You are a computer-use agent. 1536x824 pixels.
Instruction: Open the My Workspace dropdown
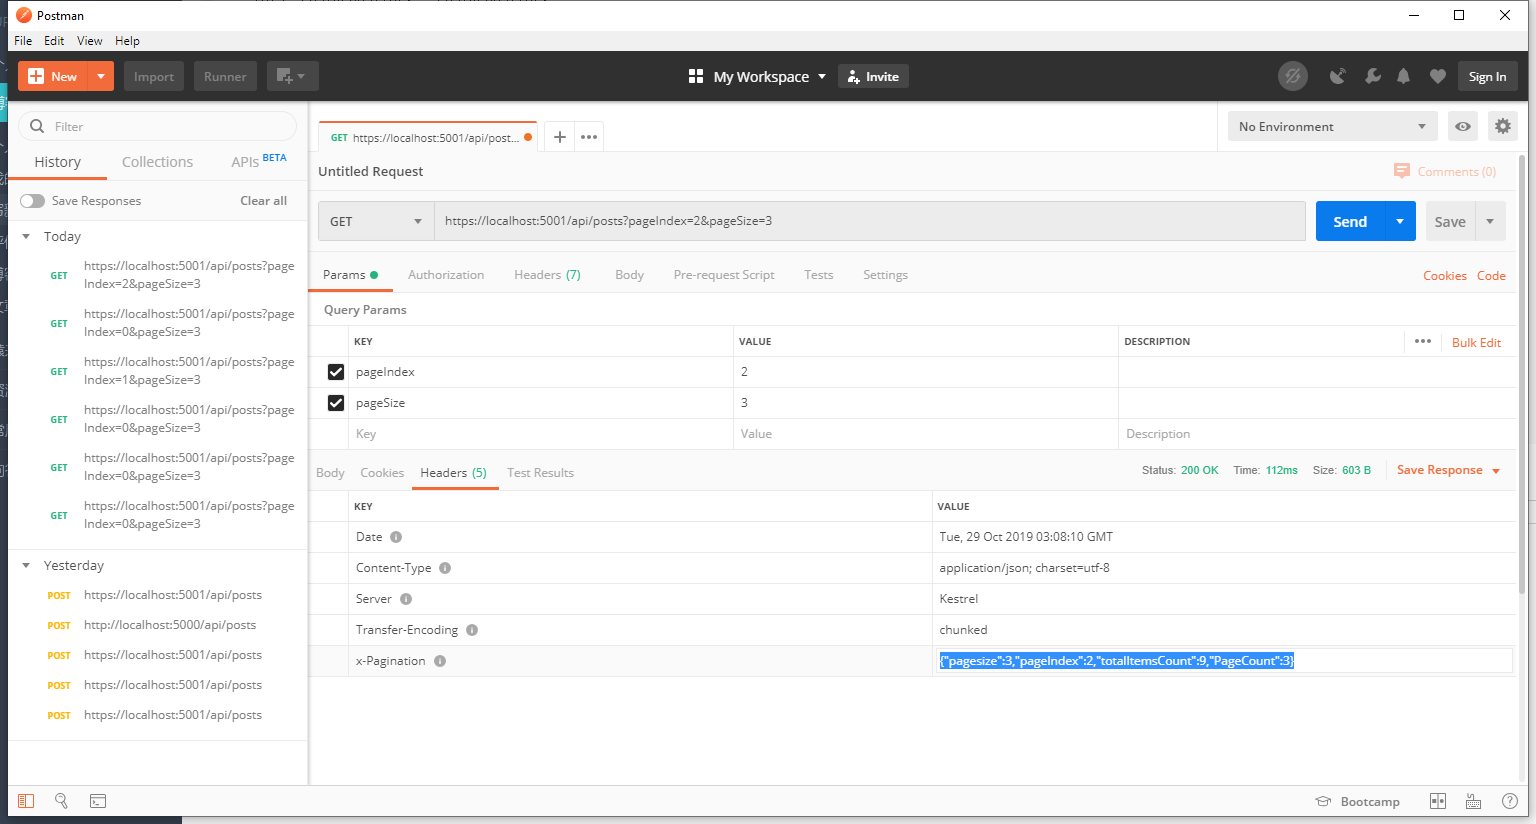coord(758,76)
